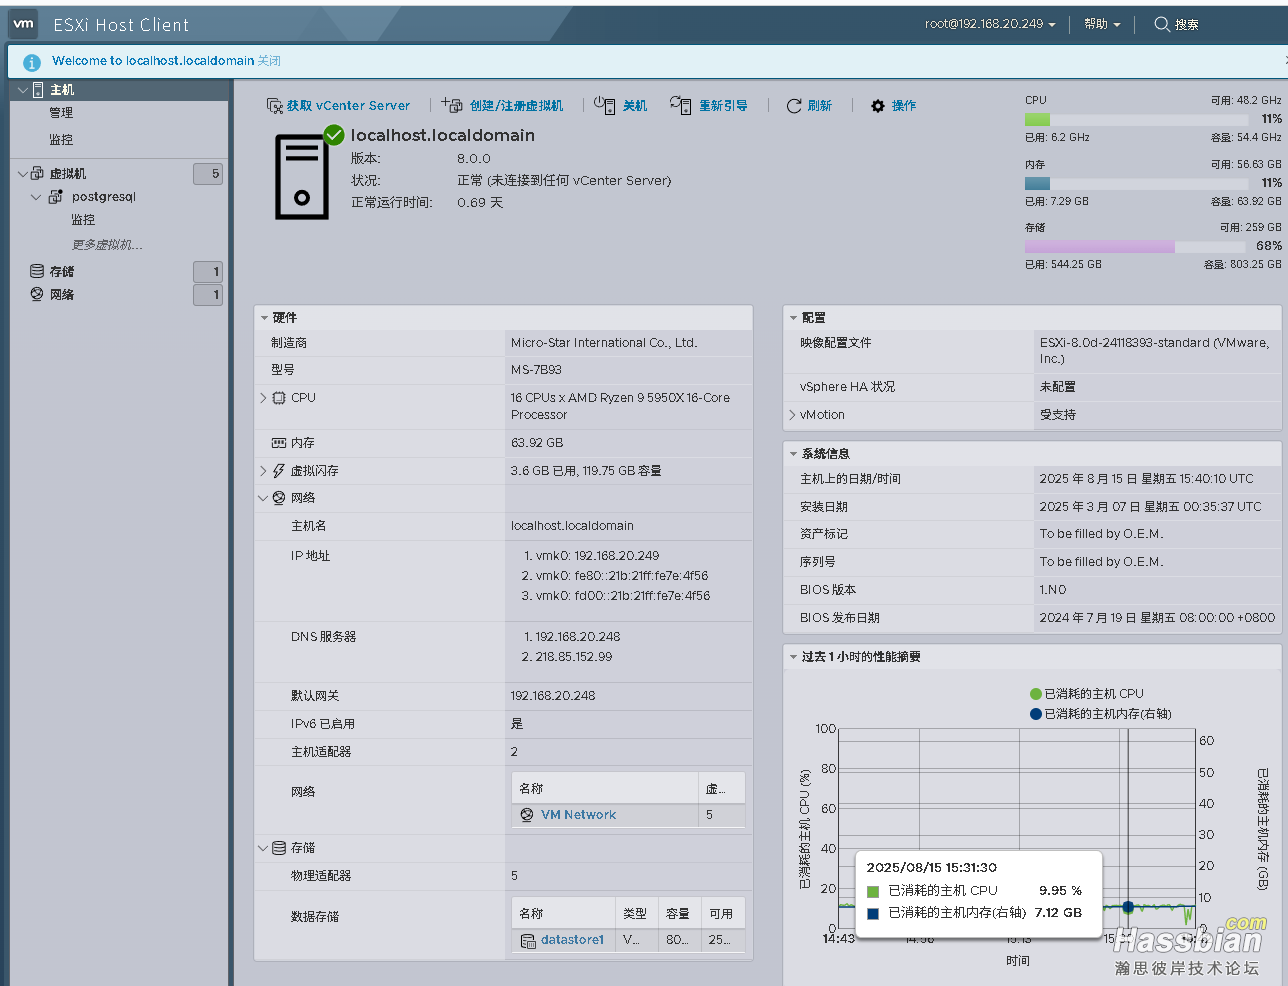This screenshot has width=1288, height=986.
Task: Click the 虚拟机 count badge 5
Action: (208, 174)
